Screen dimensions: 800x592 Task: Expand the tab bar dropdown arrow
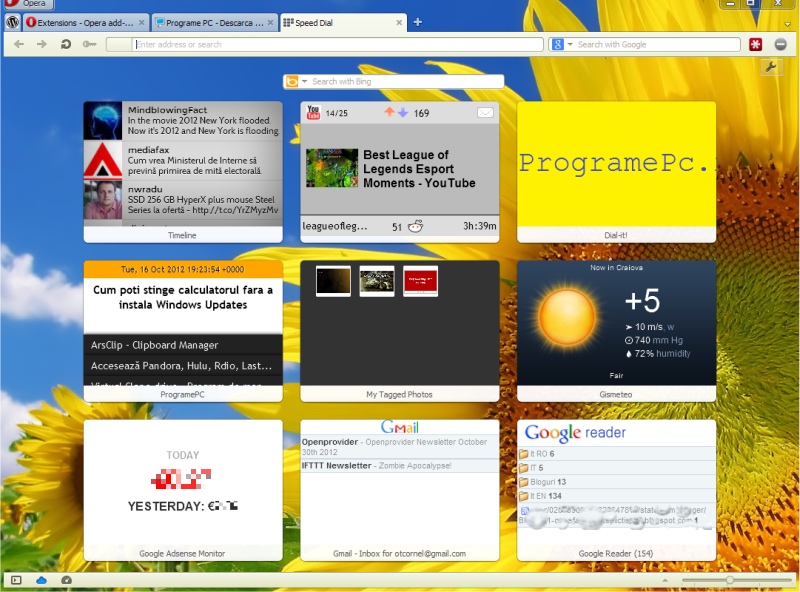(x=787, y=24)
